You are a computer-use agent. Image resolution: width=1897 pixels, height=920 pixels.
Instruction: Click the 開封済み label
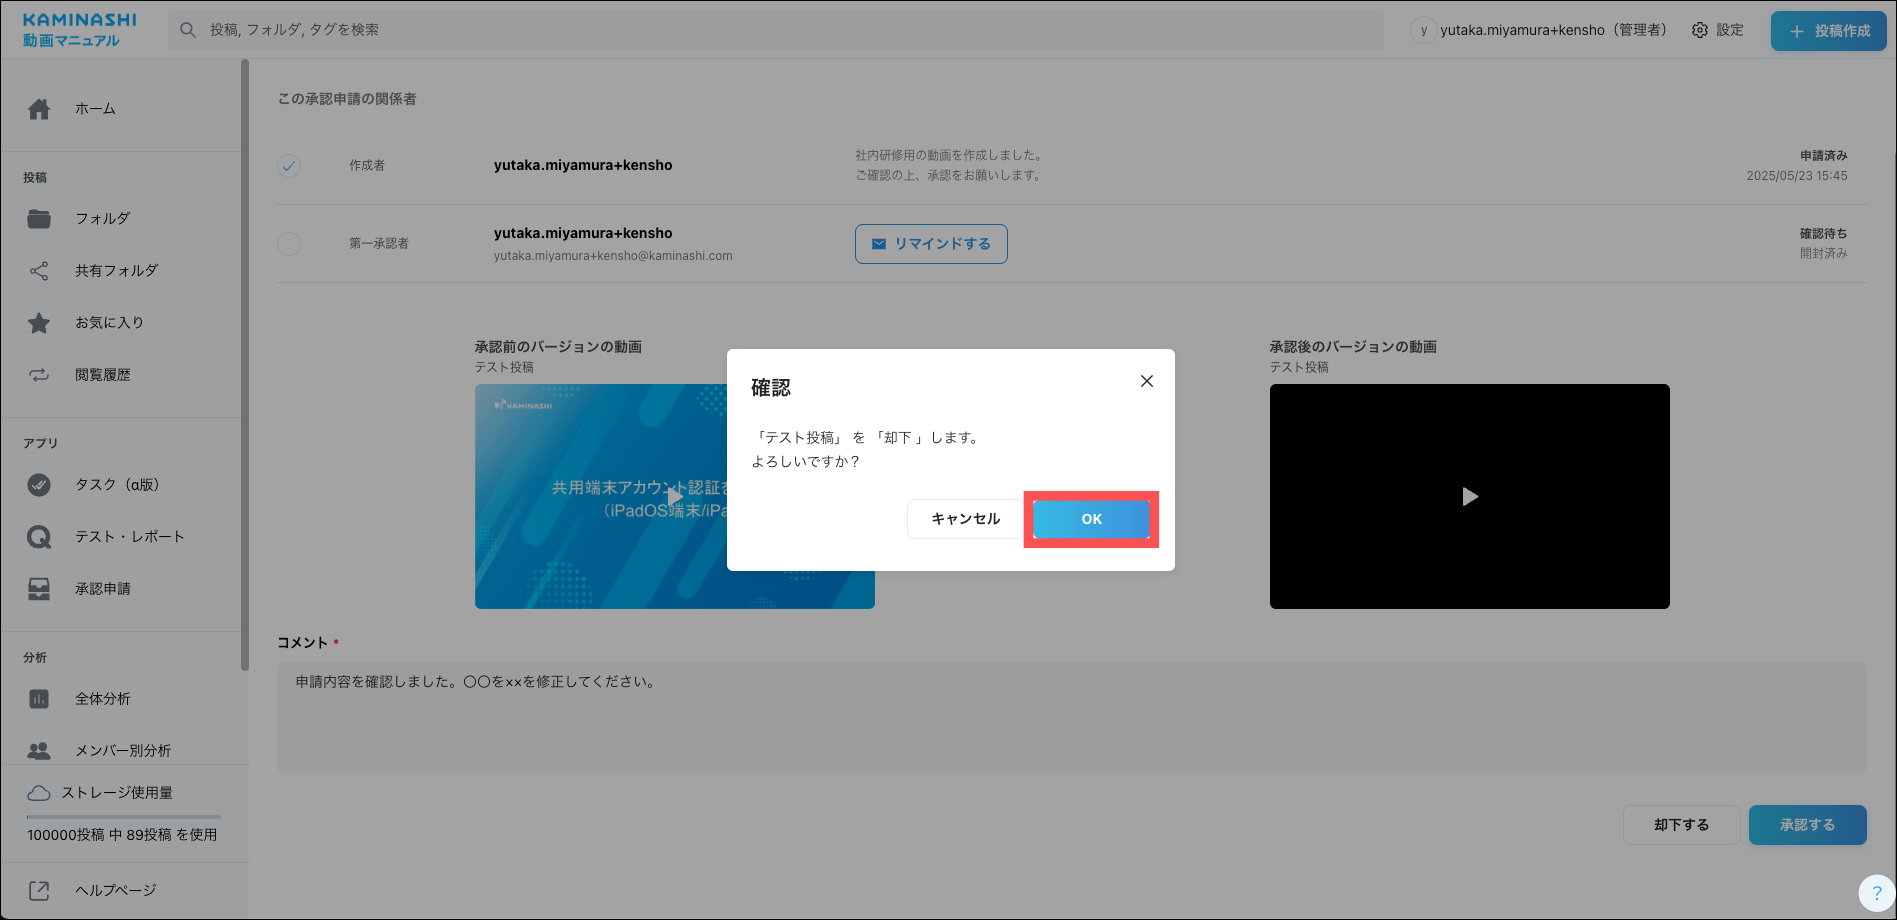pos(1823,254)
